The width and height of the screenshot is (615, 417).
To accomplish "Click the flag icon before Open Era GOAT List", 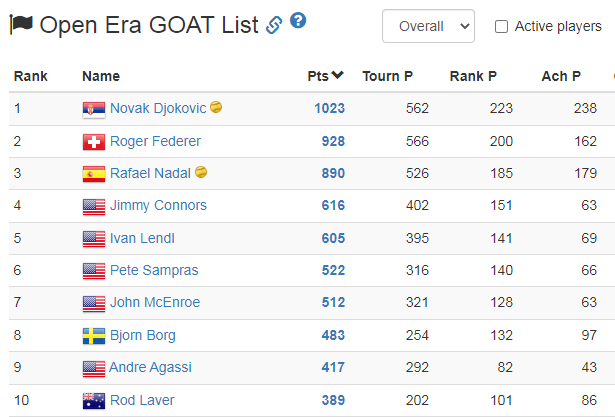I will tap(21, 24).
